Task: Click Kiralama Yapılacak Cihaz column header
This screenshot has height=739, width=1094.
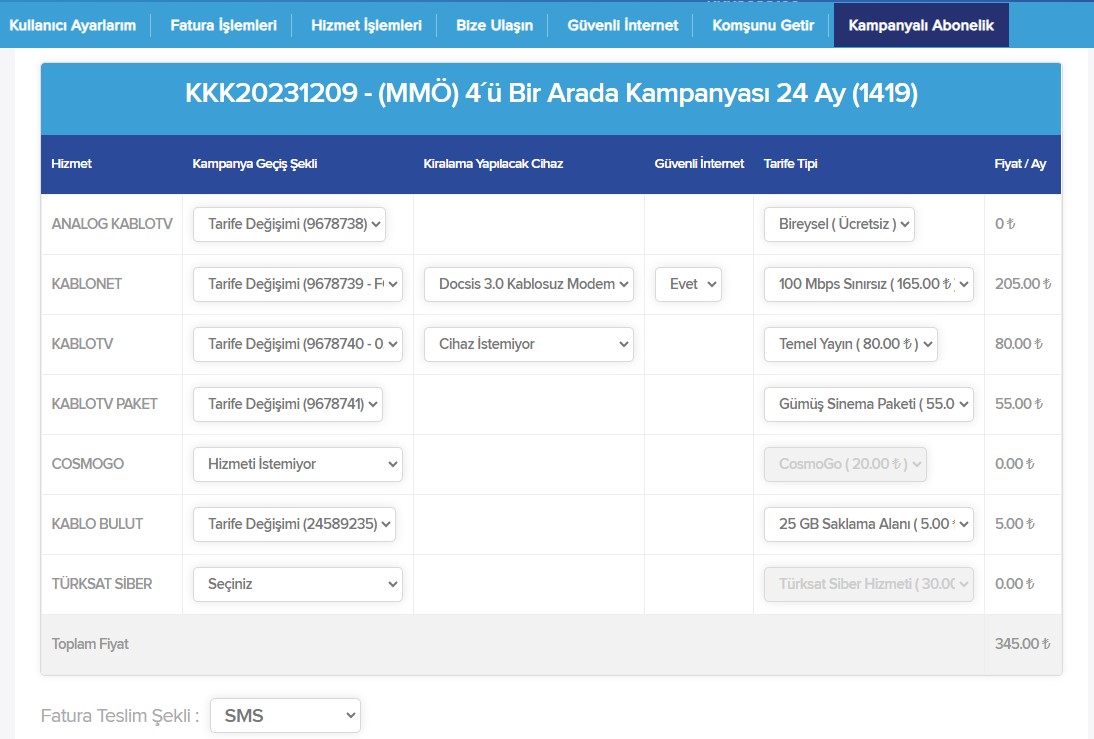Action: (493, 163)
